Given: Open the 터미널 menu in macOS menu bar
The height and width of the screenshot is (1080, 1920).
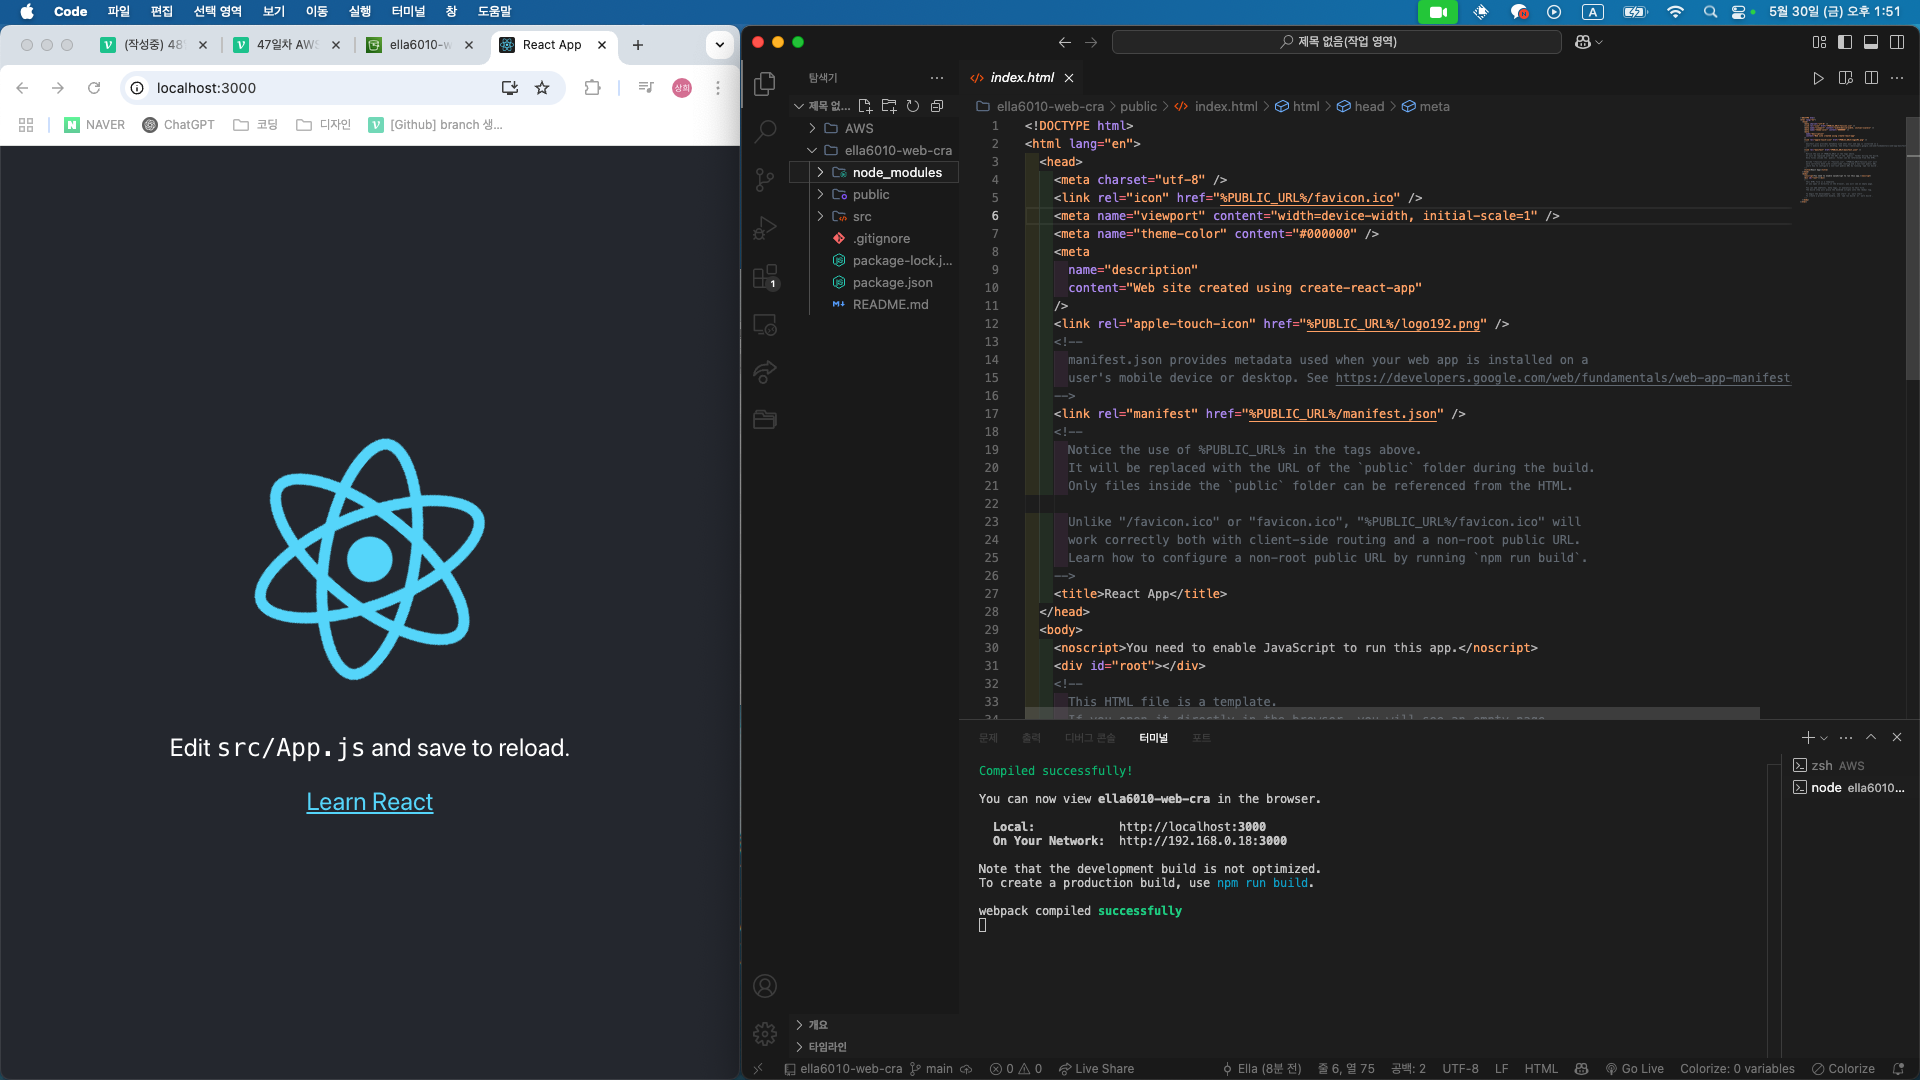Looking at the screenshot, I should [x=408, y=12].
